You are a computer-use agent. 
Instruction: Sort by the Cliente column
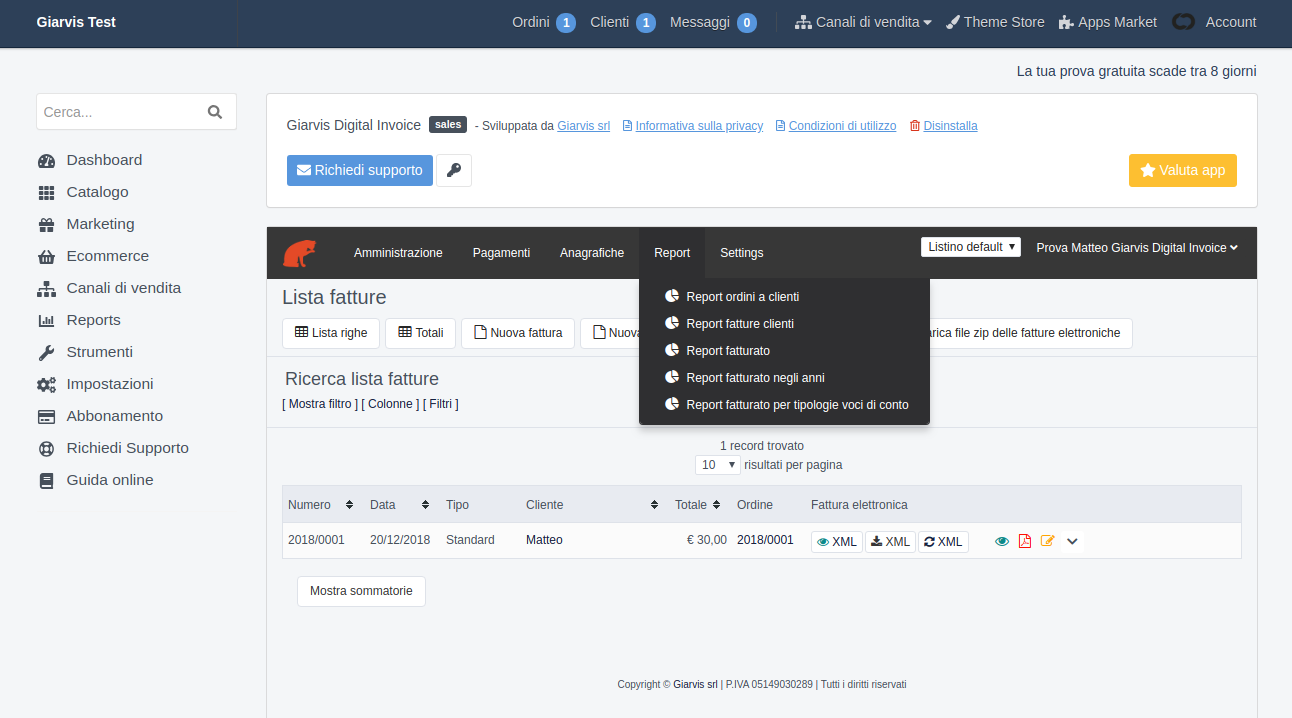click(654, 505)
